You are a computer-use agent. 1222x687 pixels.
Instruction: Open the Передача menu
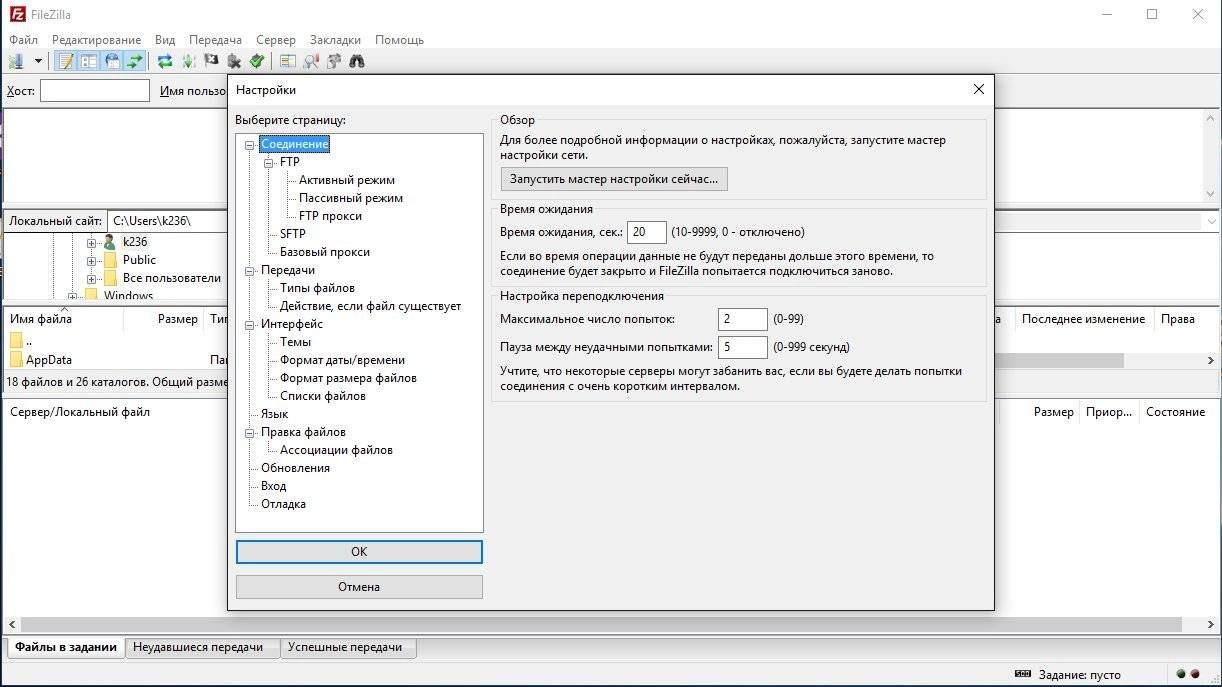click(215, 40)
